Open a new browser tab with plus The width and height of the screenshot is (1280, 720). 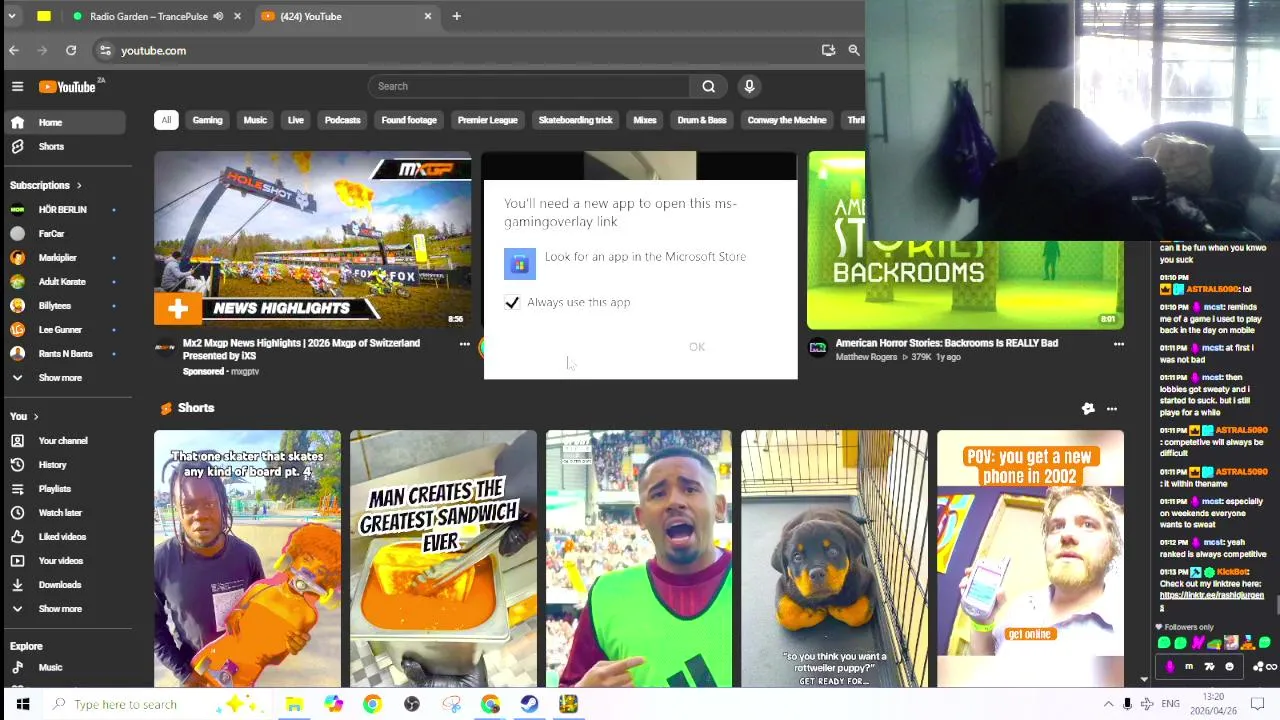(x=456, y=16)
